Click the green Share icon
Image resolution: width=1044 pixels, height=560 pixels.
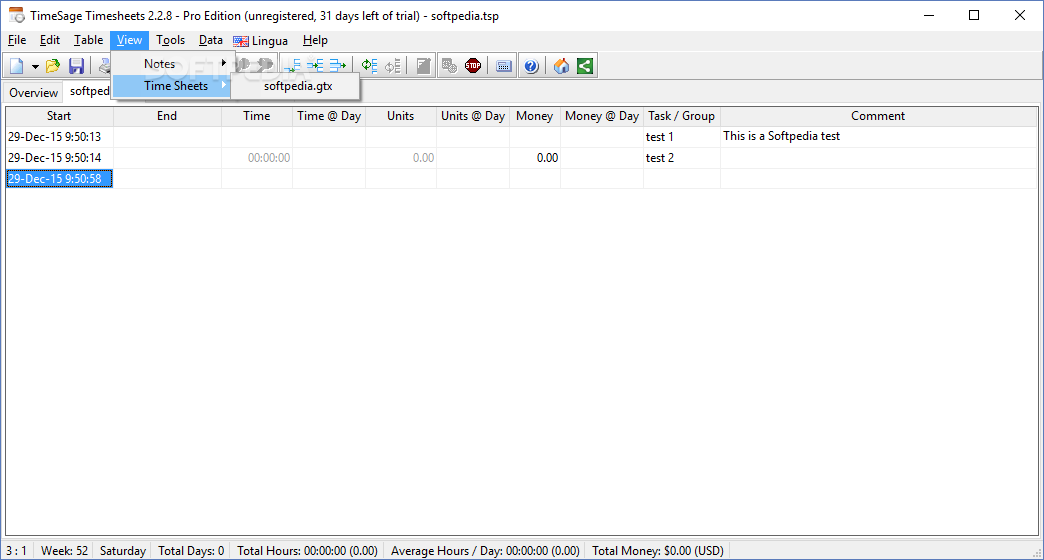point(585,66)
